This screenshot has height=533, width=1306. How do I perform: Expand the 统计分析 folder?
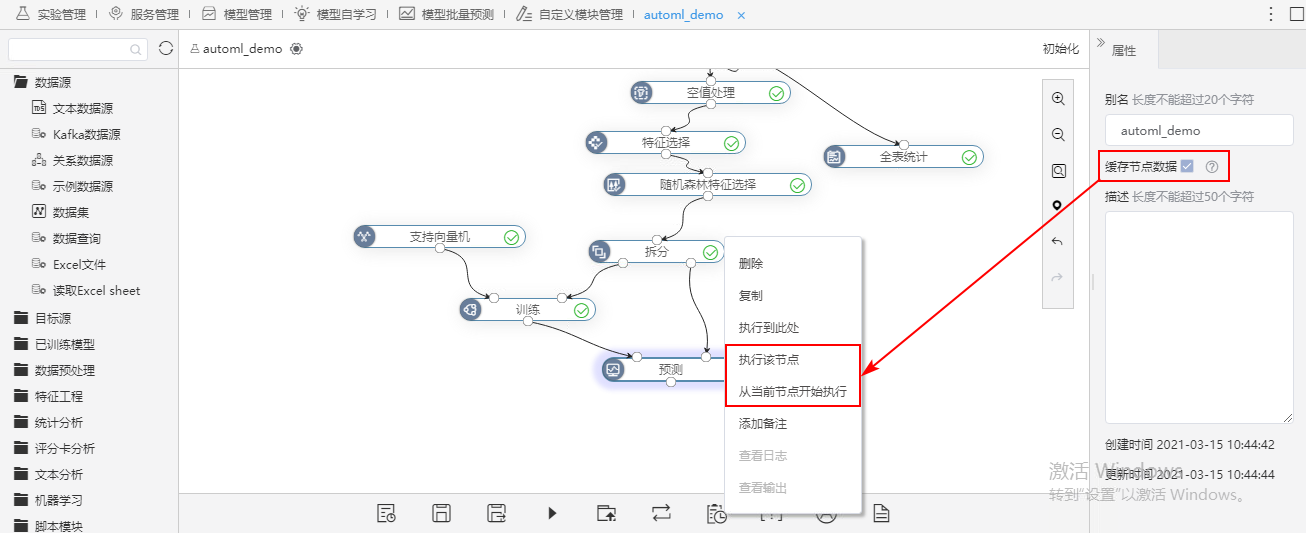48,422
